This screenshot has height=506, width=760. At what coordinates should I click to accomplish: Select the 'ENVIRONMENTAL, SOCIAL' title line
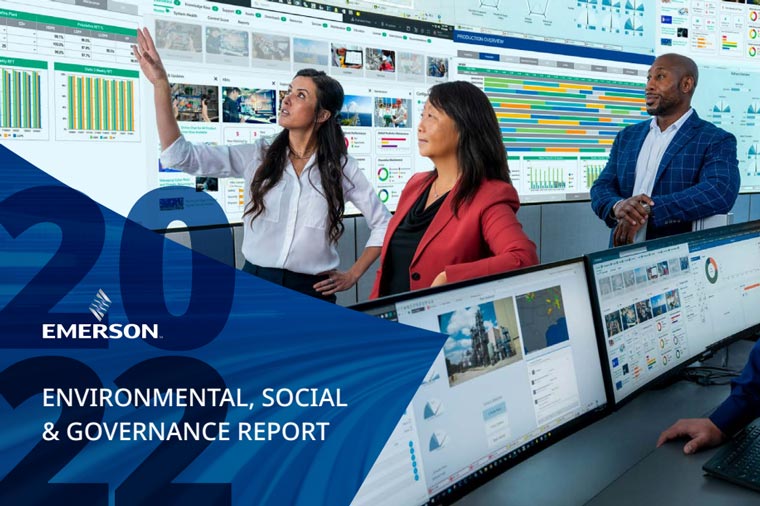[x=195, y=398]
